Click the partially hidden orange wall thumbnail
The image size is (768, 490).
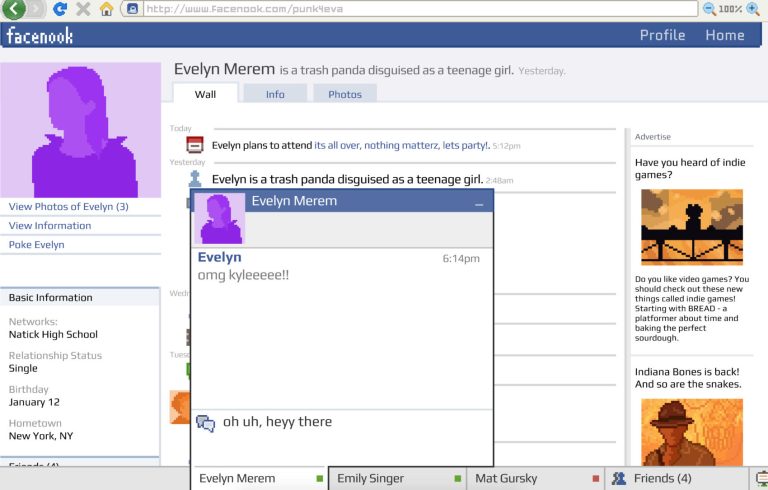click(x=180, y=407)
